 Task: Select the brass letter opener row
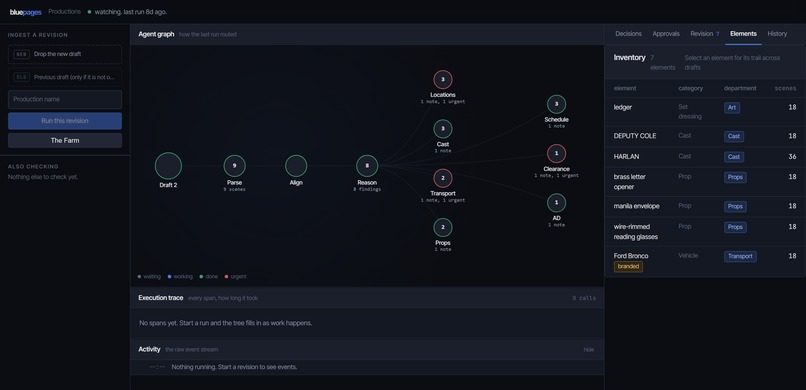pyautogui.click(x=705, y=181)
